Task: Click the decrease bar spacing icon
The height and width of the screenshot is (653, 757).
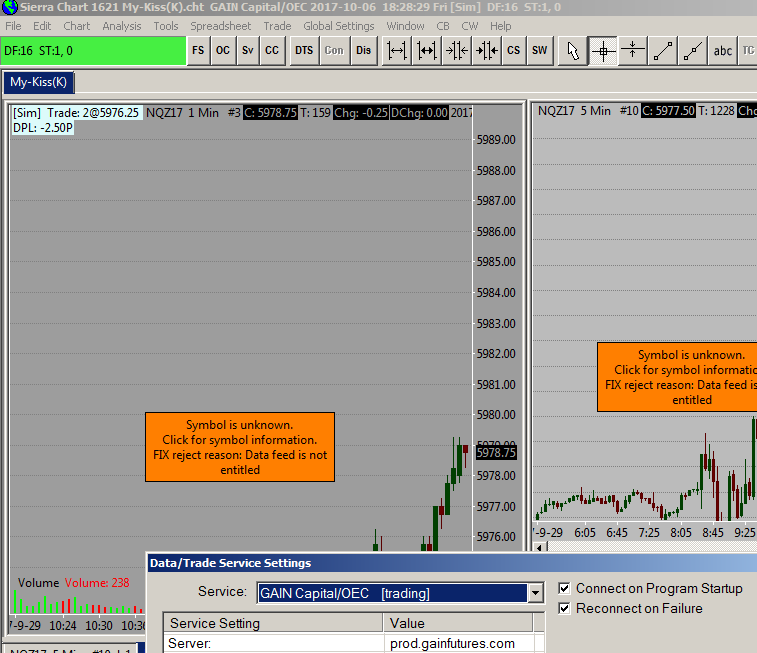Action: click(x=427, y=51)
